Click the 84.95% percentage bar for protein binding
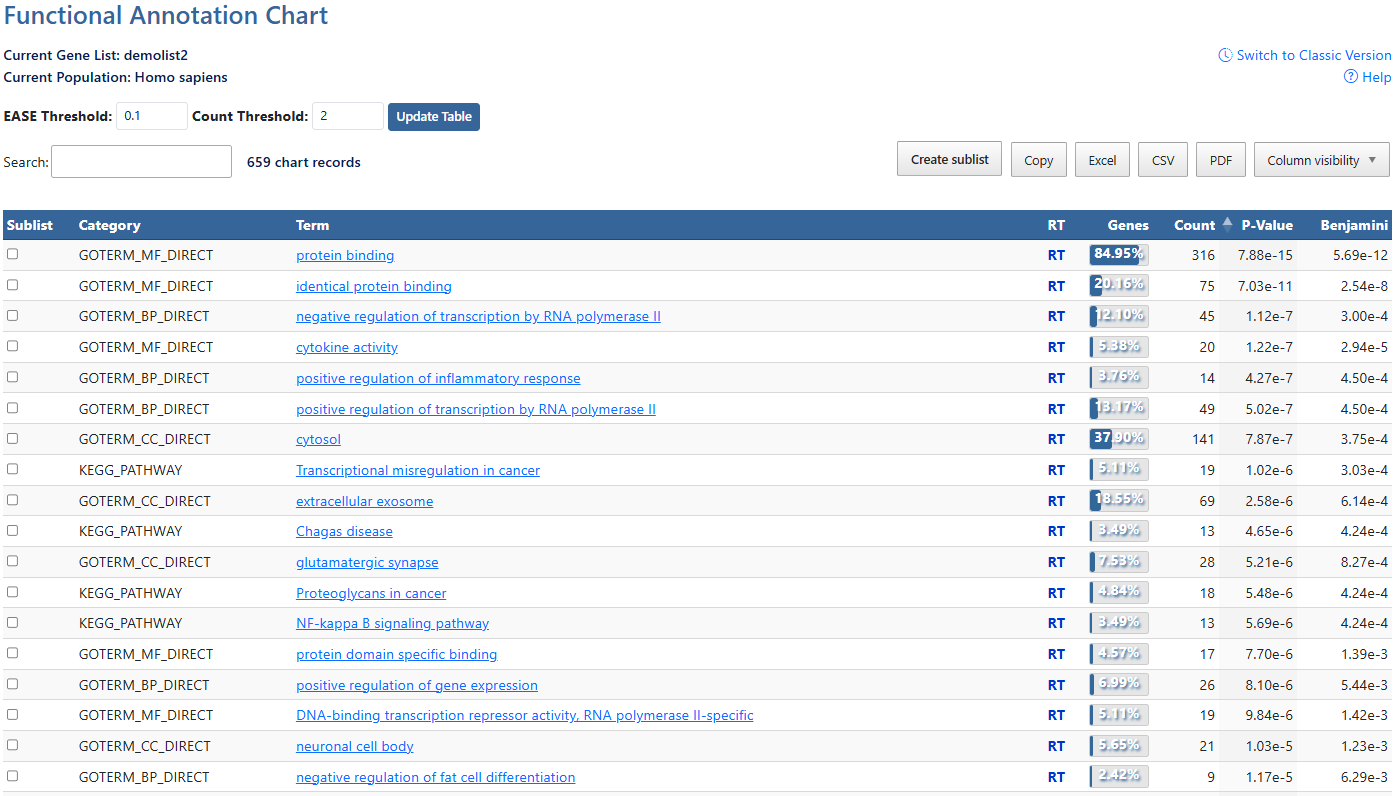Screen dimensions: 1399x796 point(1117,255)
